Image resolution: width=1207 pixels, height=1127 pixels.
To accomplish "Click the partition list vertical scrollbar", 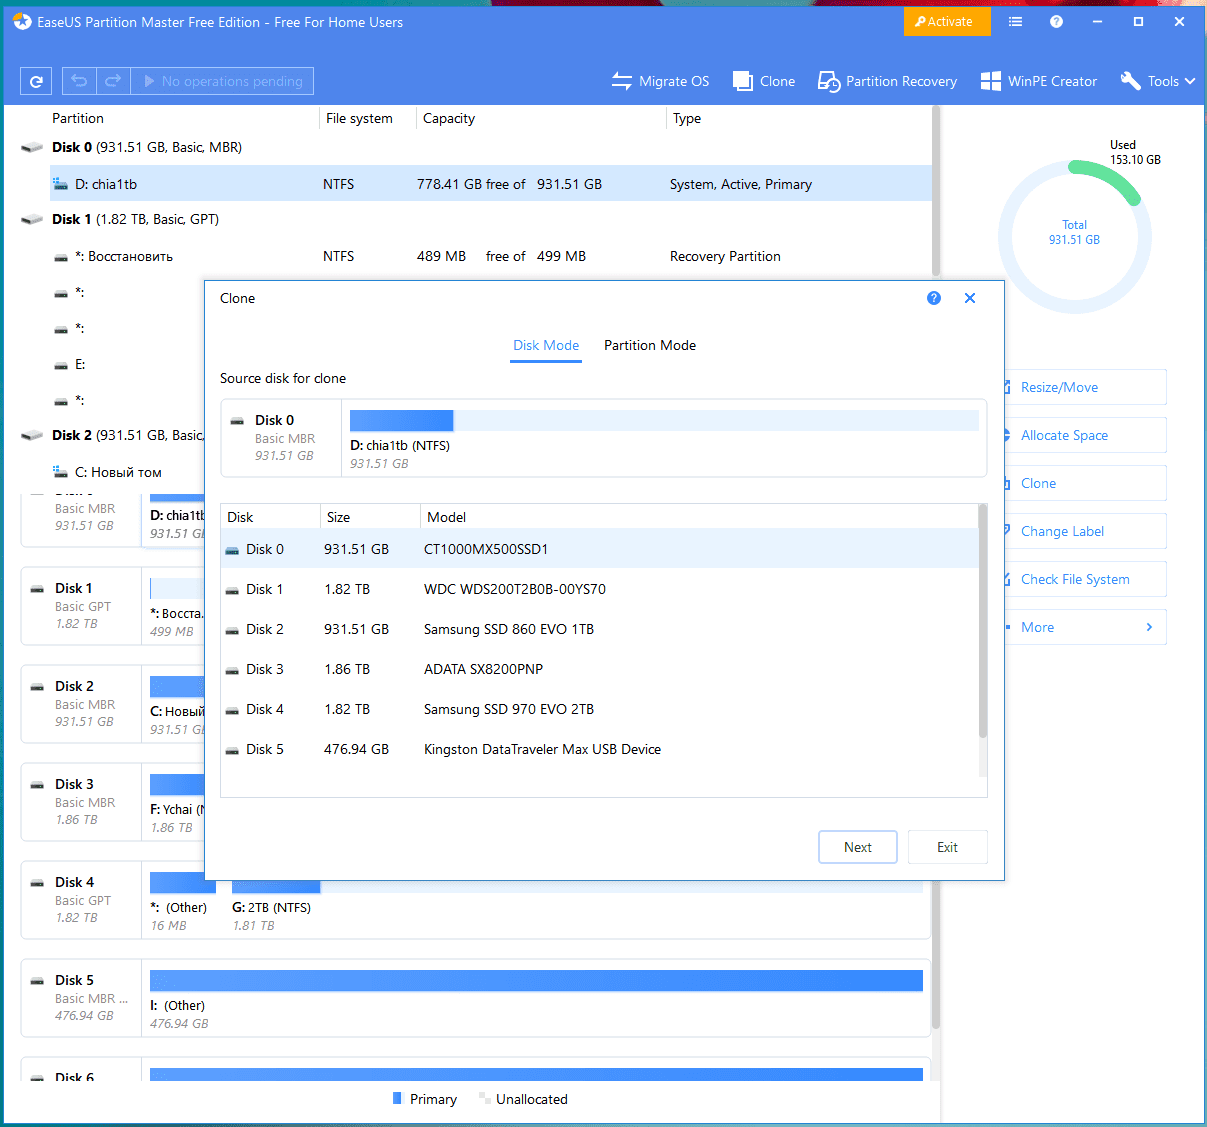I will (x=936, y=190).
